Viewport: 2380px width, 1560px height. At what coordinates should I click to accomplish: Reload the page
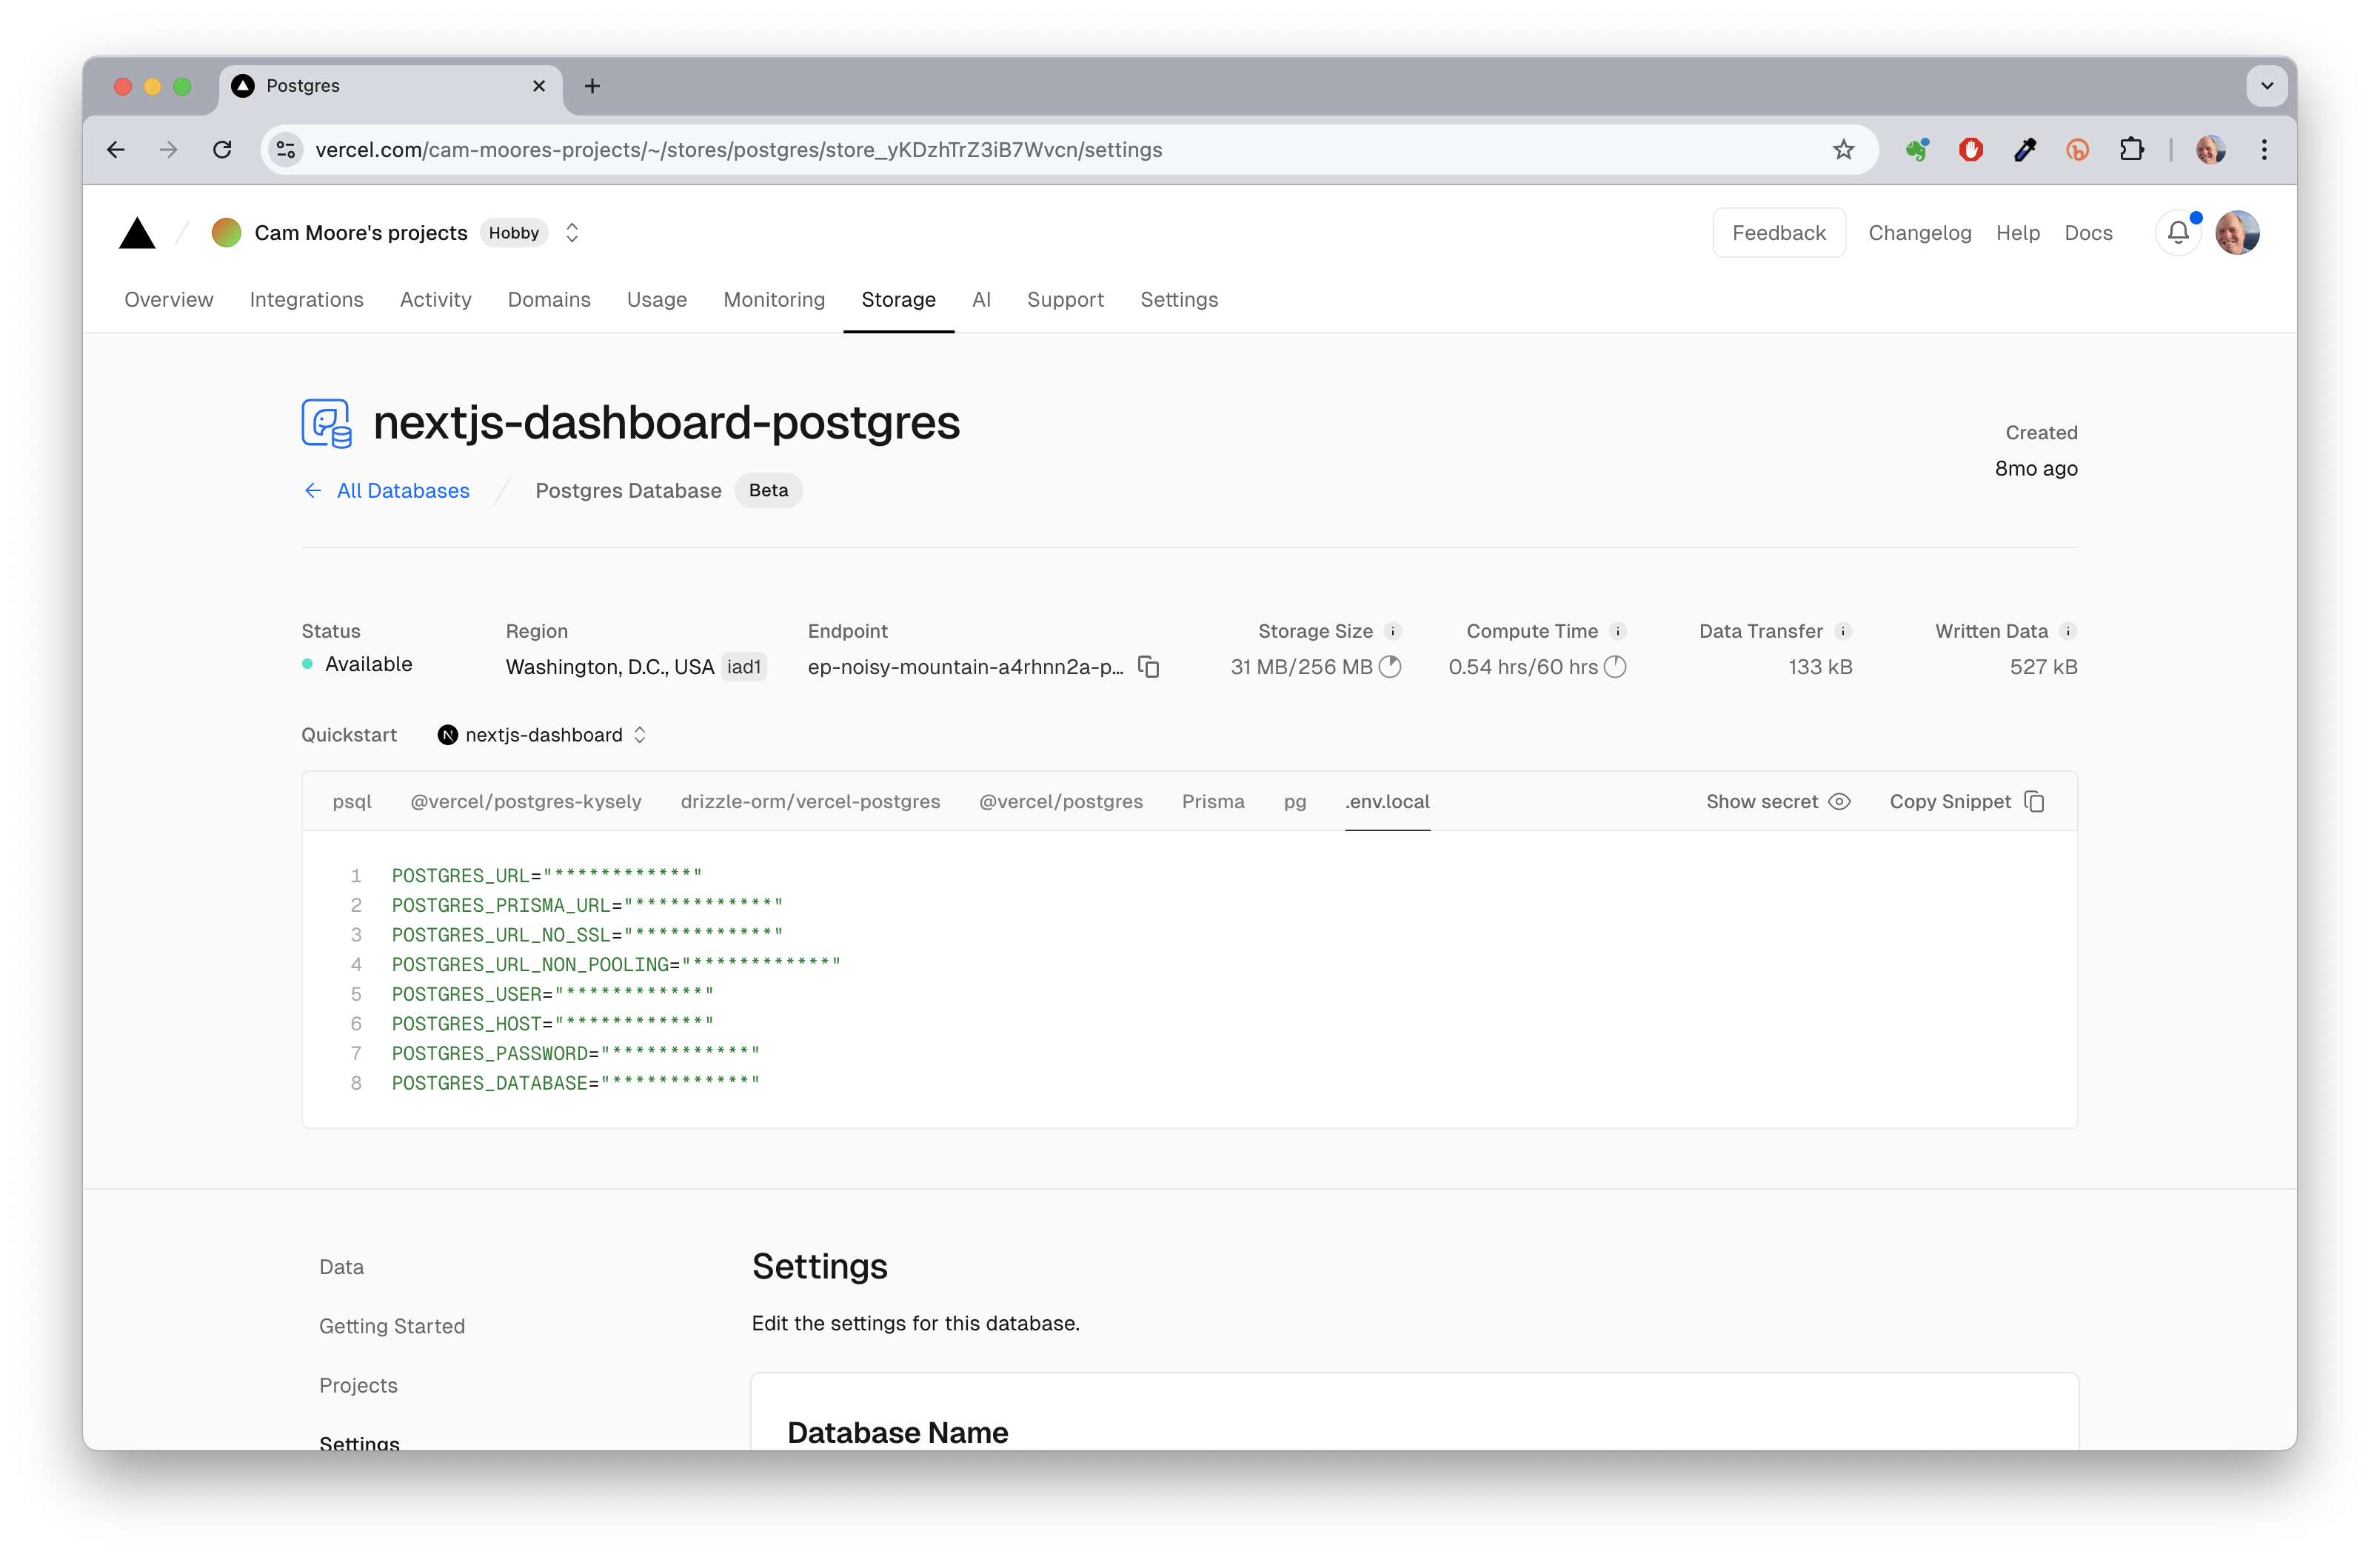pos(222,150)
